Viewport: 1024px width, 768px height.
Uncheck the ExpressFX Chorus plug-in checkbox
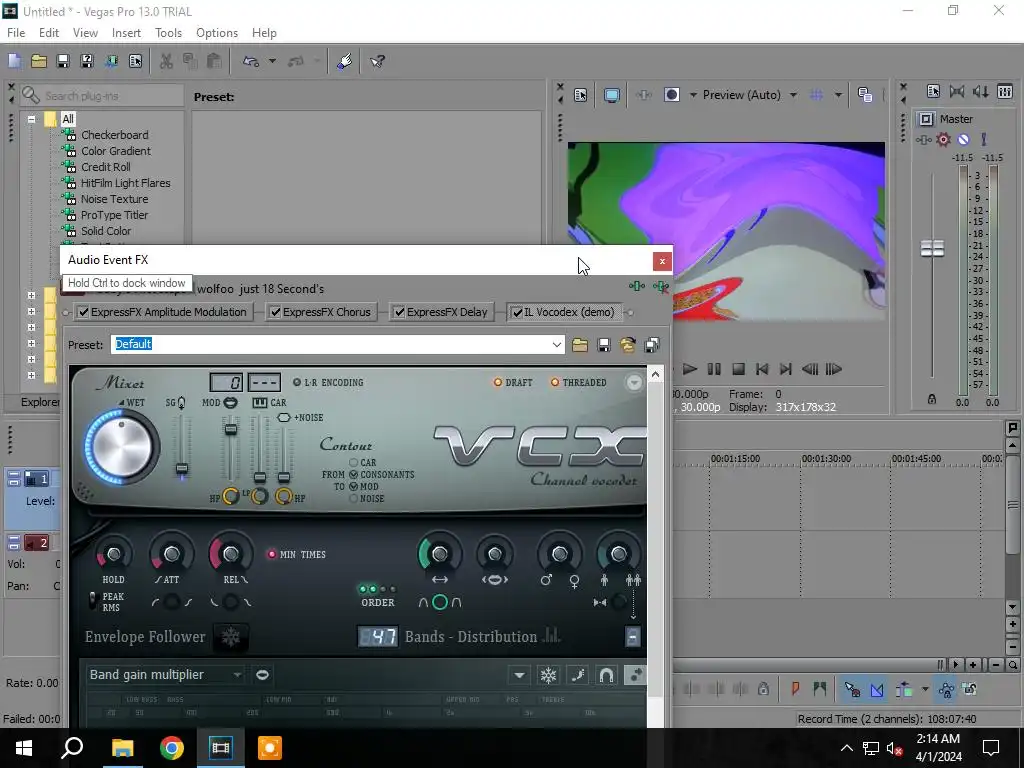276,312
